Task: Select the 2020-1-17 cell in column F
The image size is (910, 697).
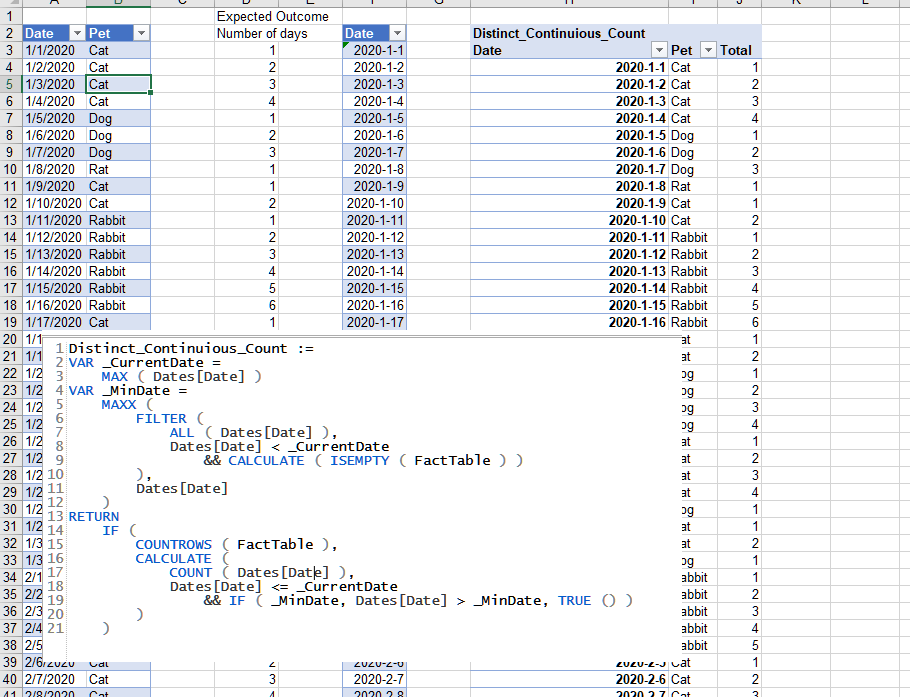Action: (x=374, y=322)
